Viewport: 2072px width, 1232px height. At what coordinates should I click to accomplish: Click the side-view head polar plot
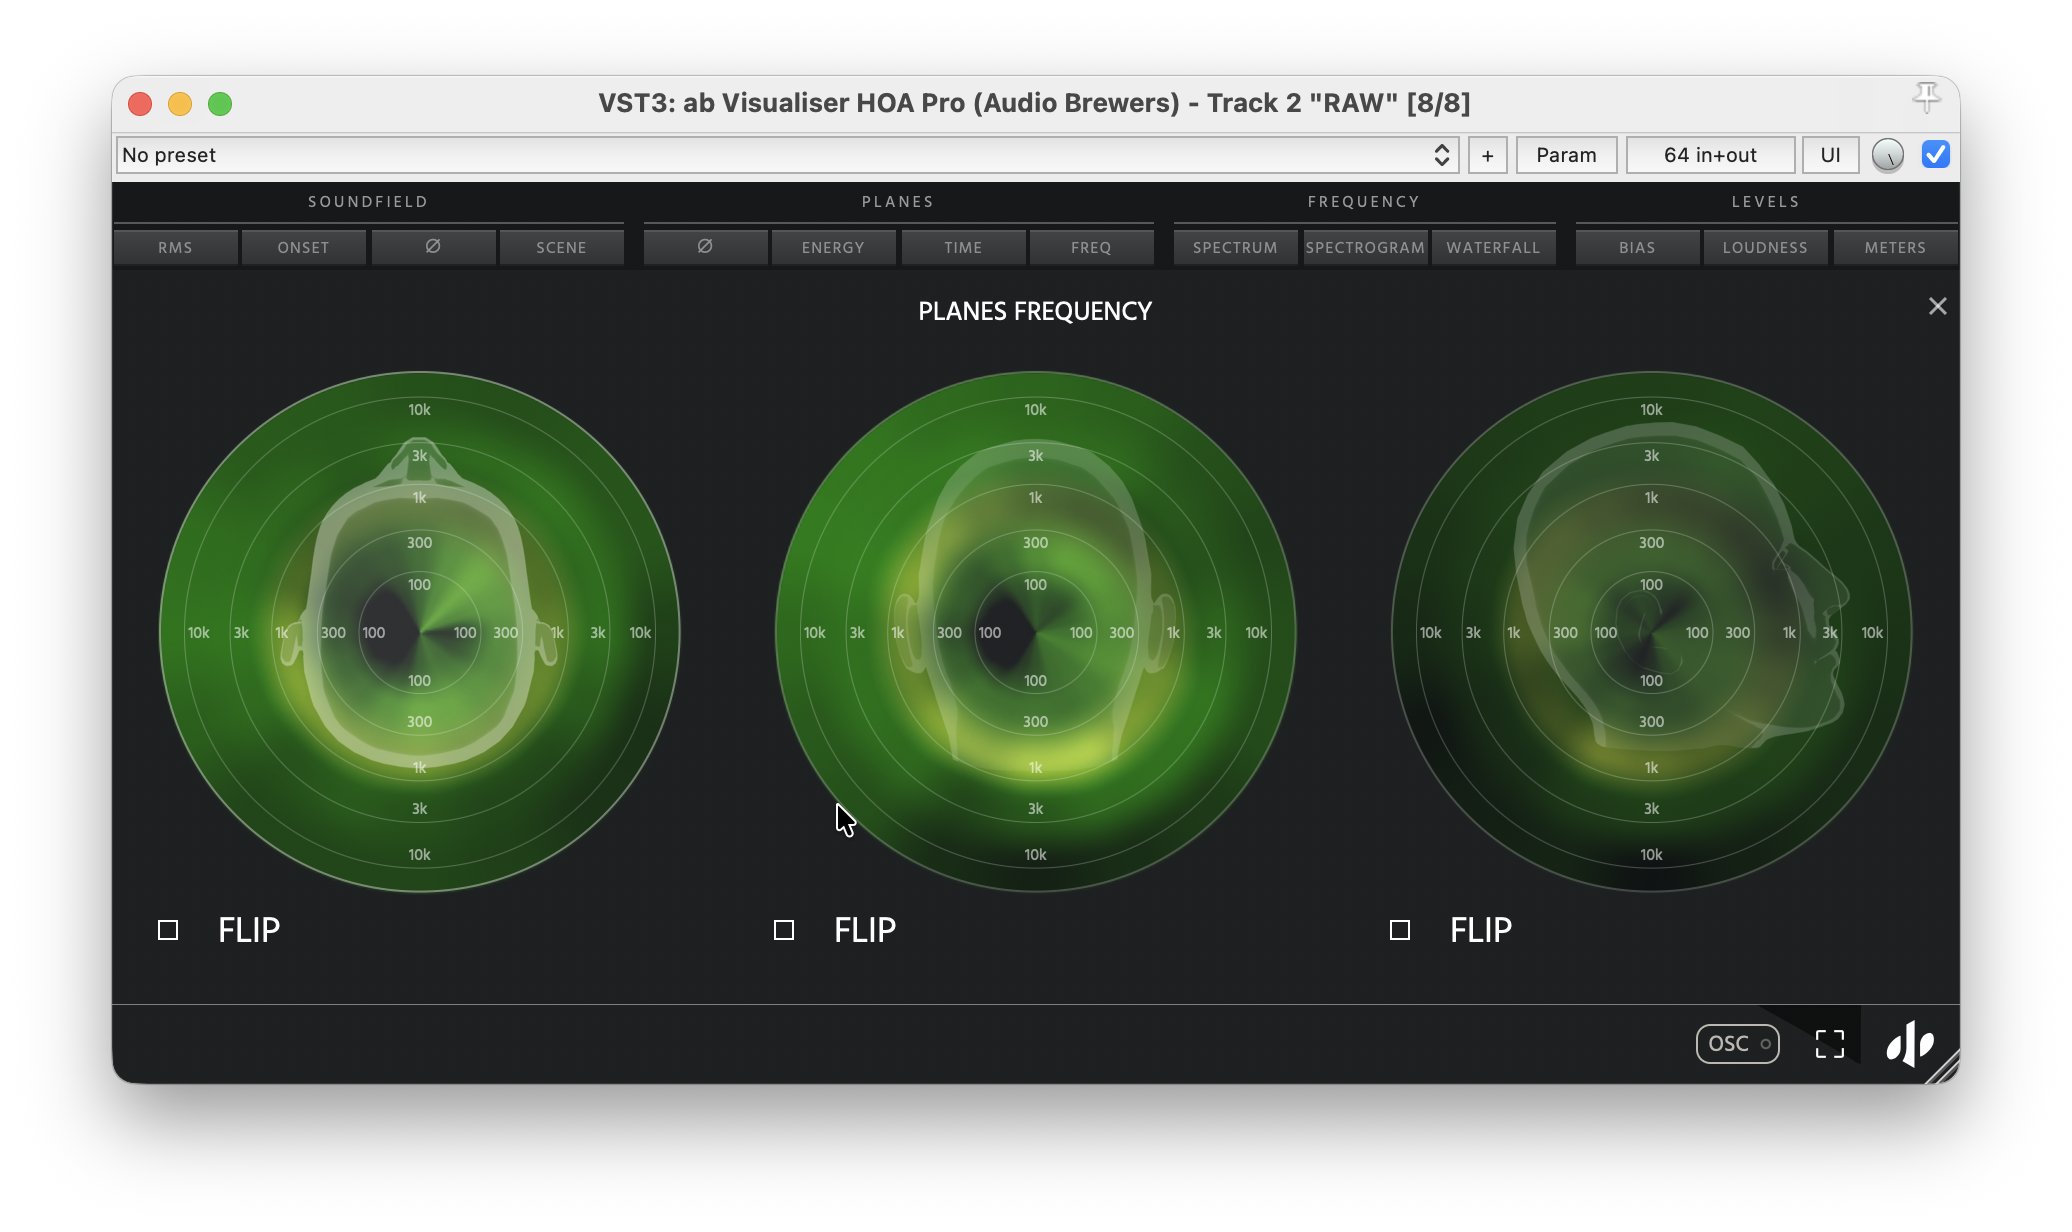[x=1652, y=632]
